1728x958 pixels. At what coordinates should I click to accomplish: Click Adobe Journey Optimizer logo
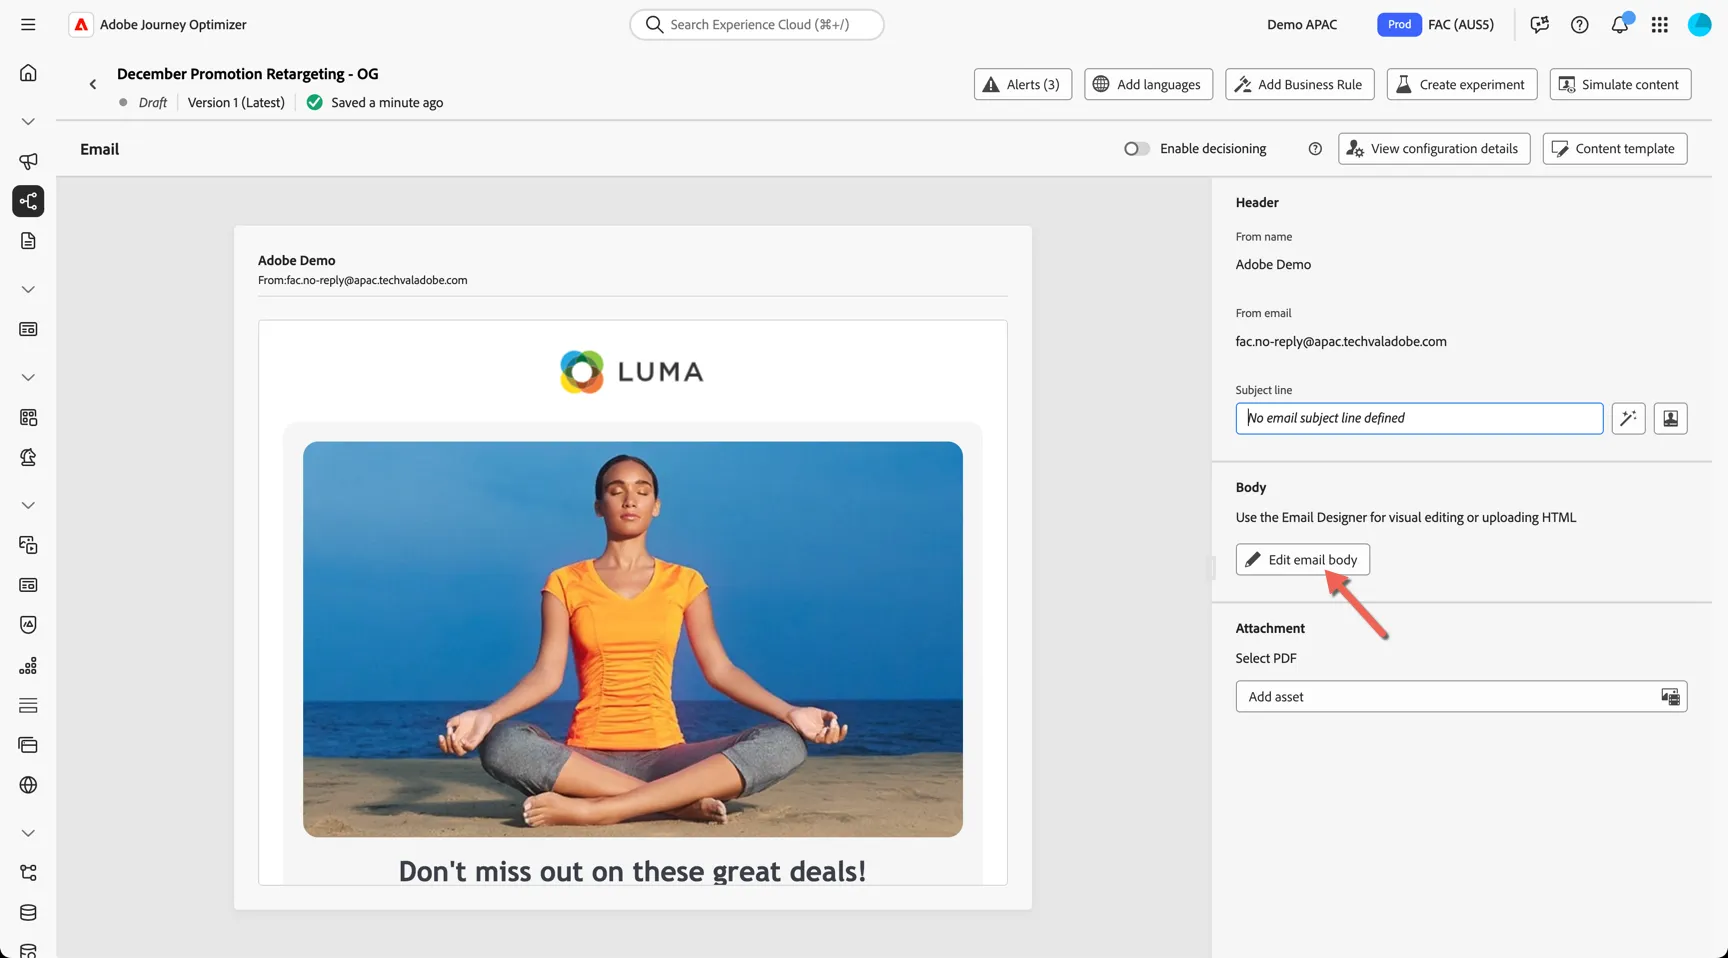81,25
